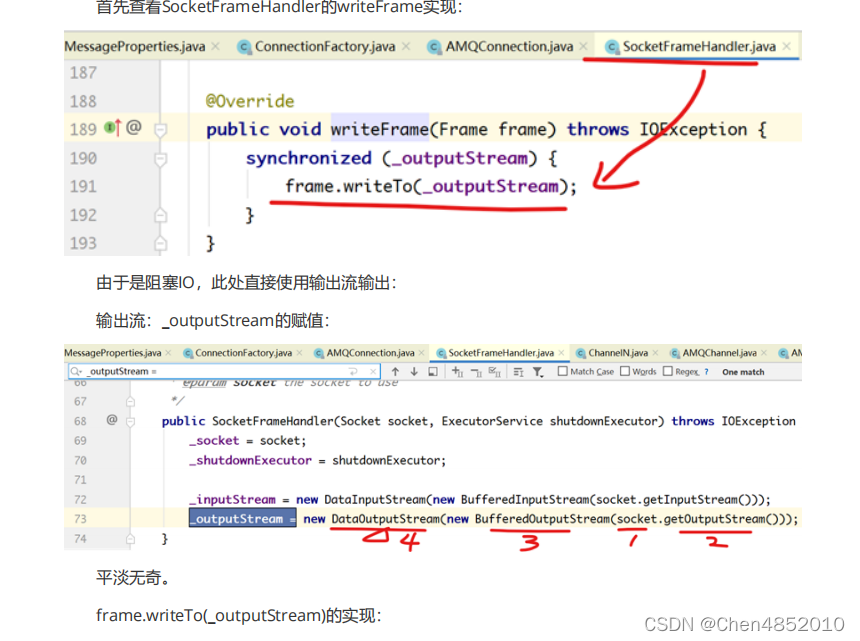Screen dimensions: 860x641
Task: Click the Regex help question mark
Action: pyautogui.click(x=706, y=372)
